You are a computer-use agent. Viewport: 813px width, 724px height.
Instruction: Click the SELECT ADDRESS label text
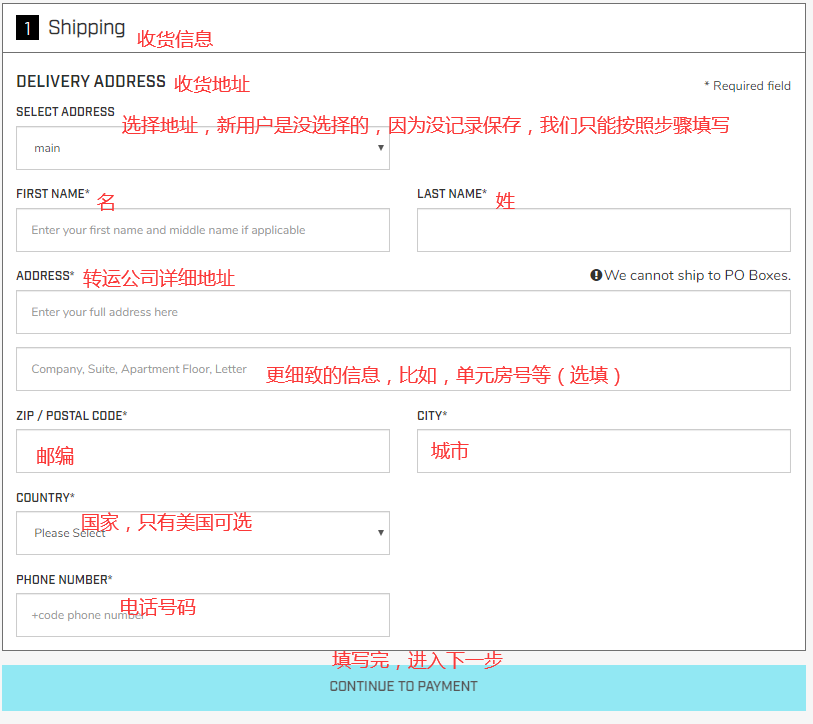(x=65, y=112)
